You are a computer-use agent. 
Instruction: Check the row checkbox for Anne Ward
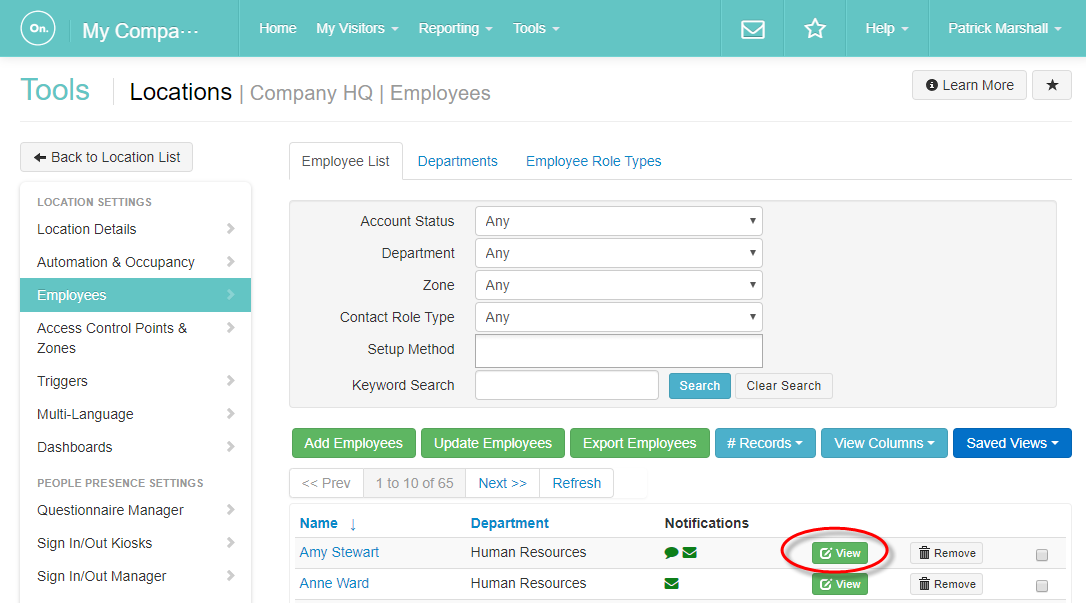1042,584
